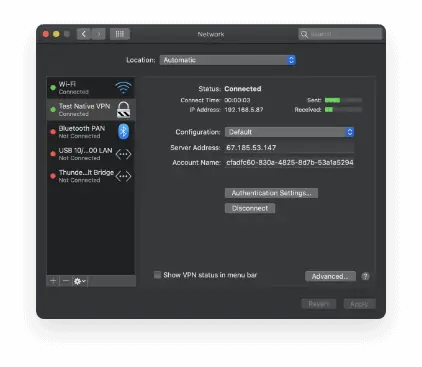The height and width of the screenshot is (367, 422).
Task: Expand the Configuration dropdown showing Default
Action: (289, 132)
